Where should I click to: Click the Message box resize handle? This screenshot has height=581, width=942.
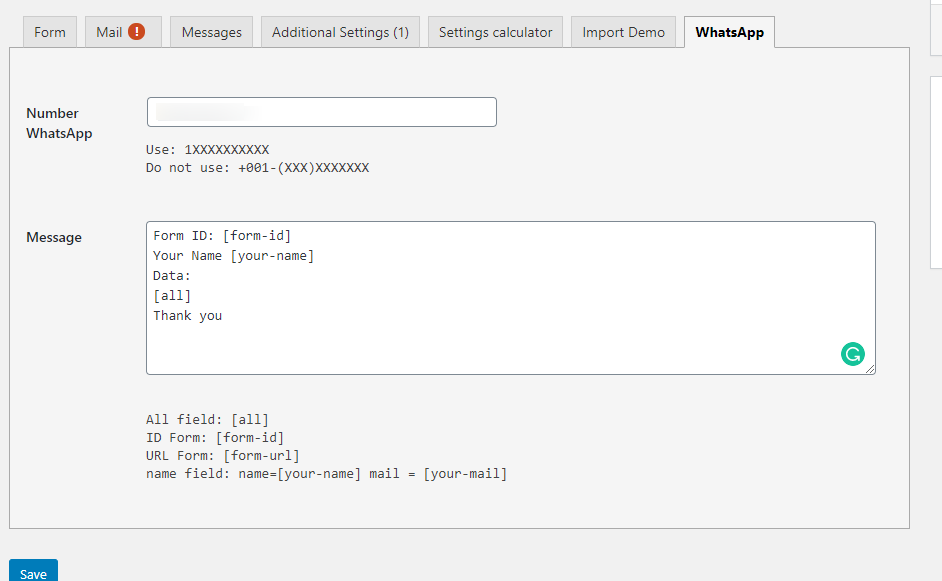point(870,369)
